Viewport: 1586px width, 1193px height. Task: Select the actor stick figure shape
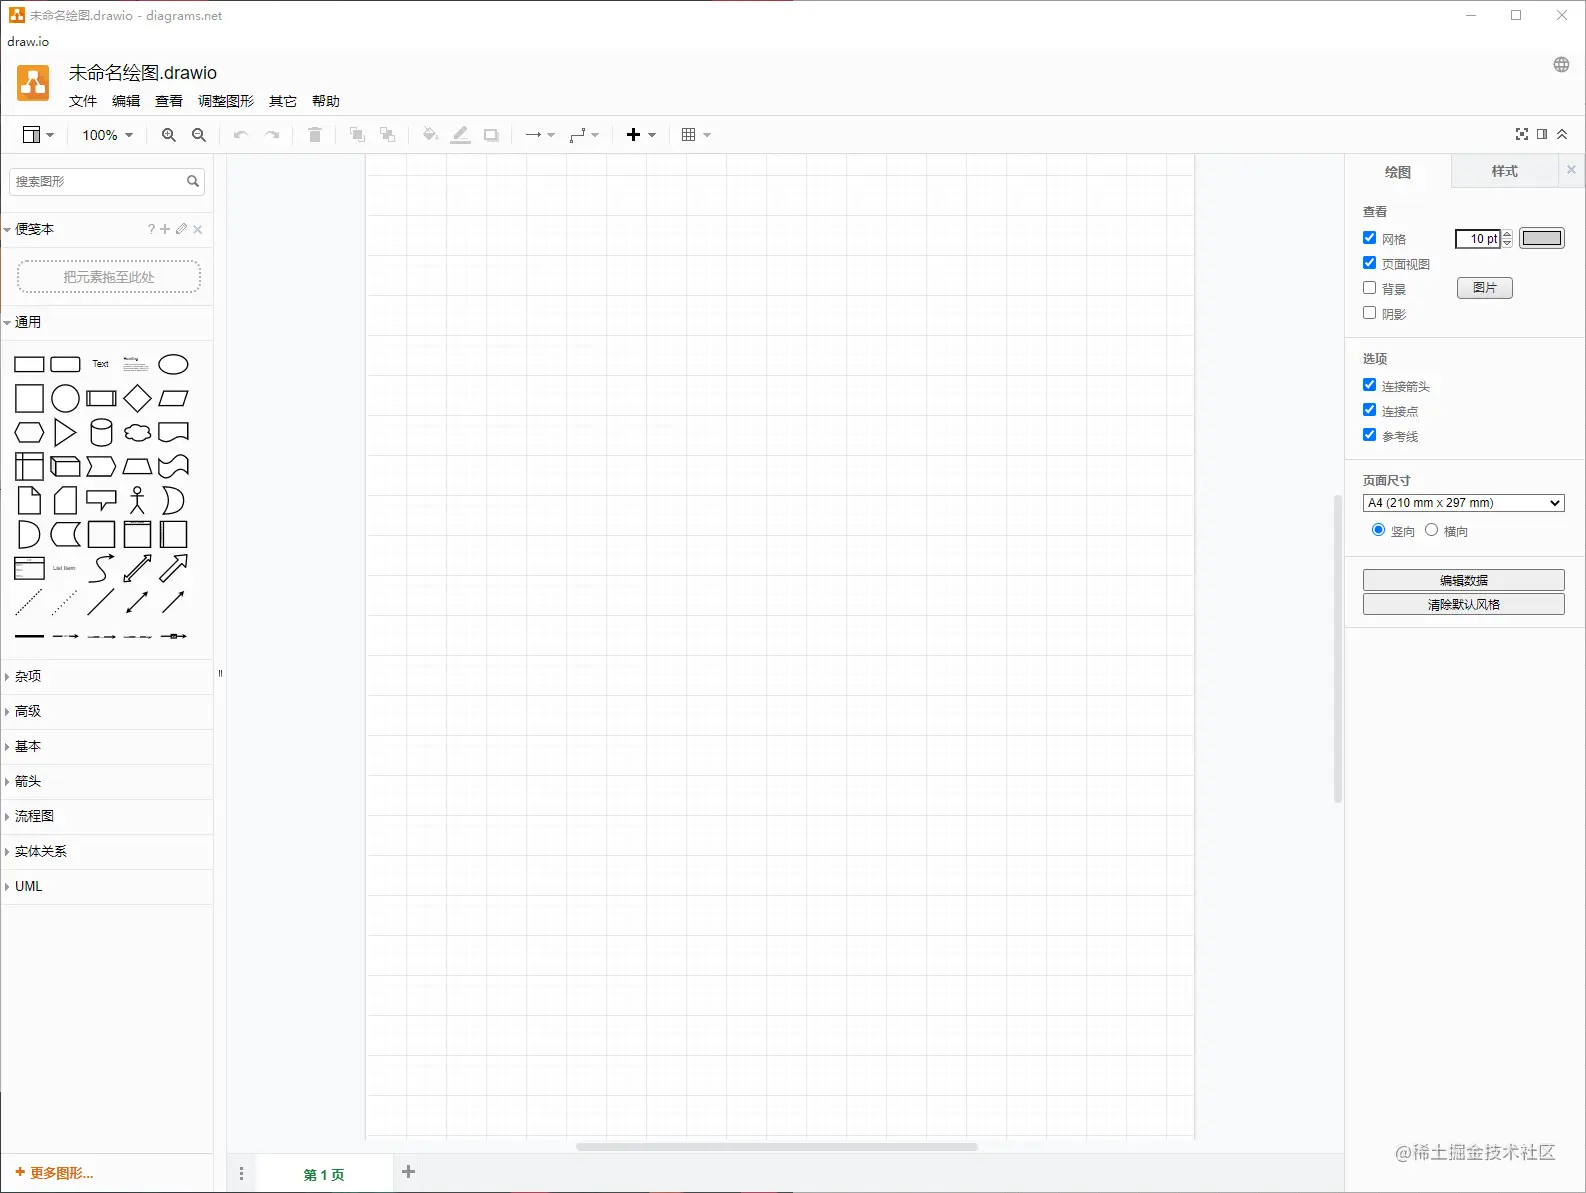(x=137, y=500)
